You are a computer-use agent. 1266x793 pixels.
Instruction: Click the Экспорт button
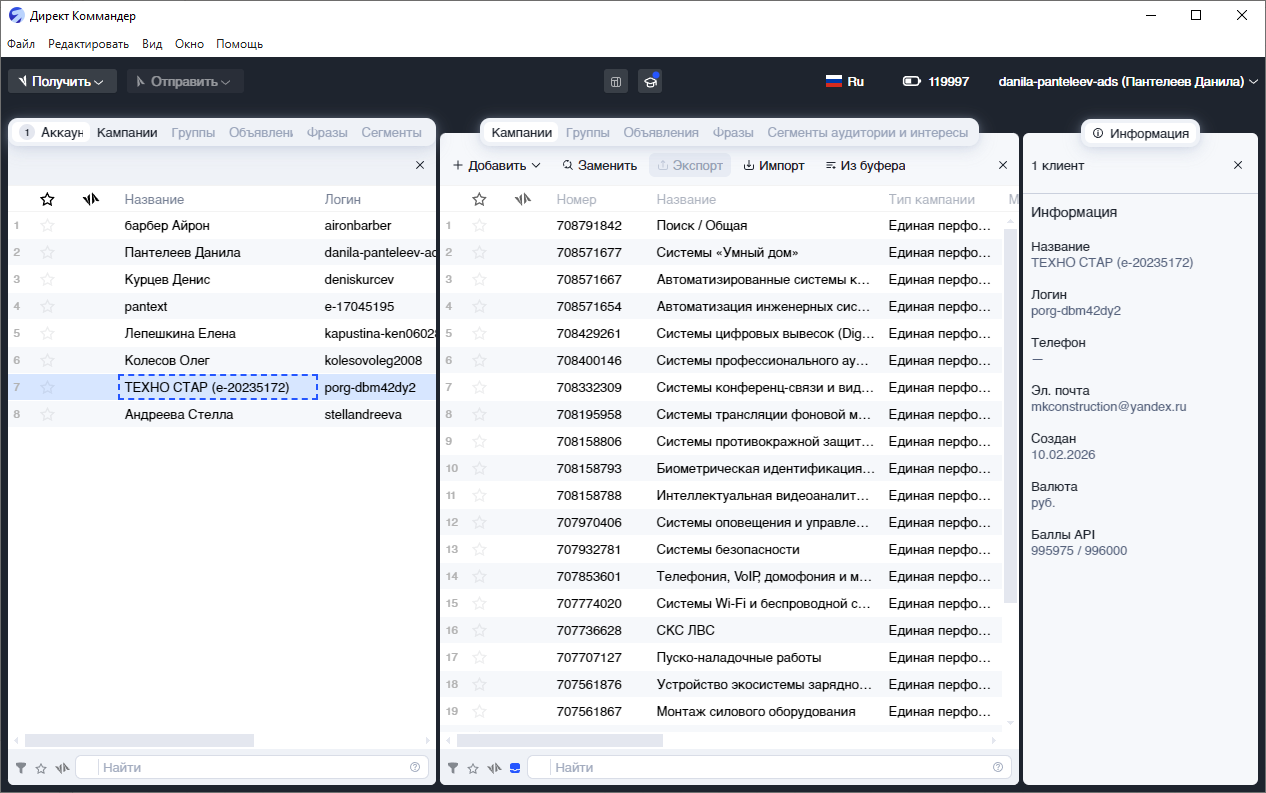click(690, 166)
